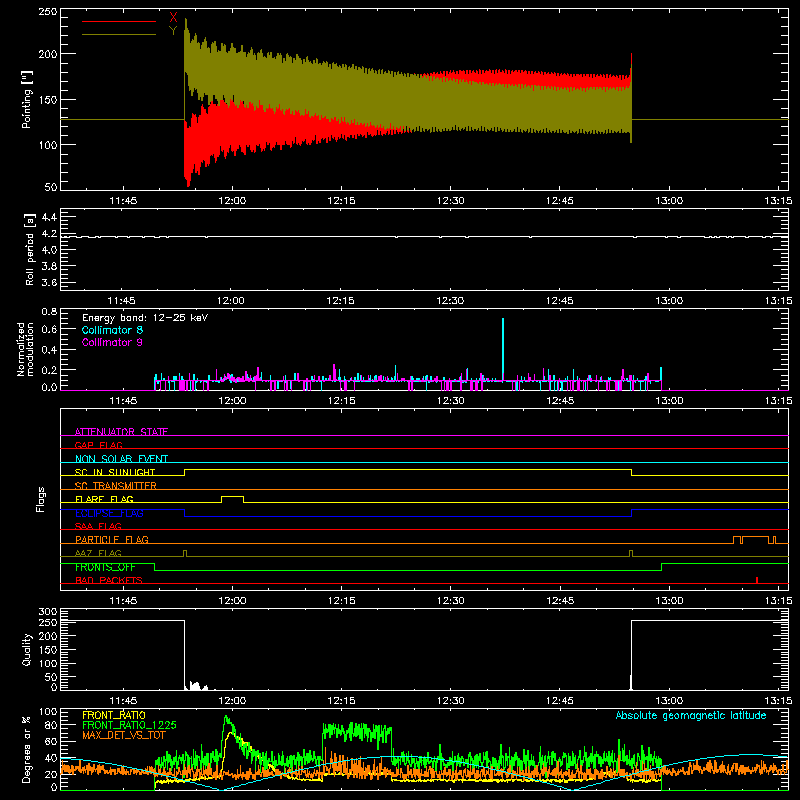Viewport: 800px width, 800px height.
Task: Click the 12:30 tick label under Pointing plot
Action: 451,201
